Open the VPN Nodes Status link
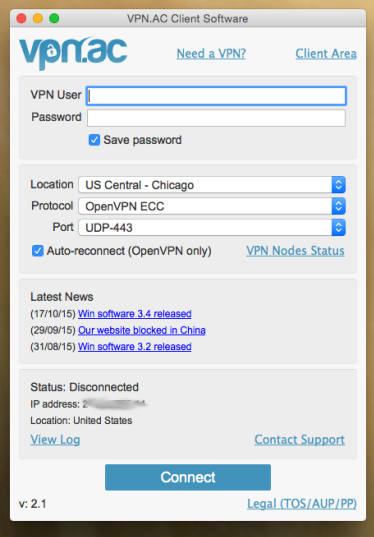The width and height of the screenshot is (374, 537). click(x=295, y=251)
